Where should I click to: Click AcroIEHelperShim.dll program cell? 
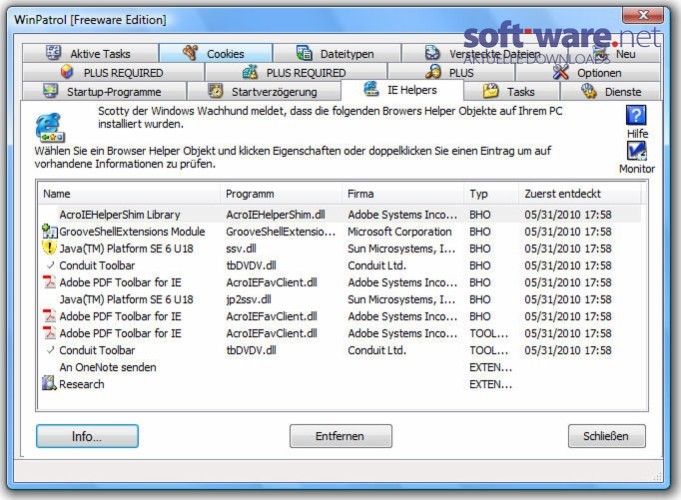coord(275,215)
